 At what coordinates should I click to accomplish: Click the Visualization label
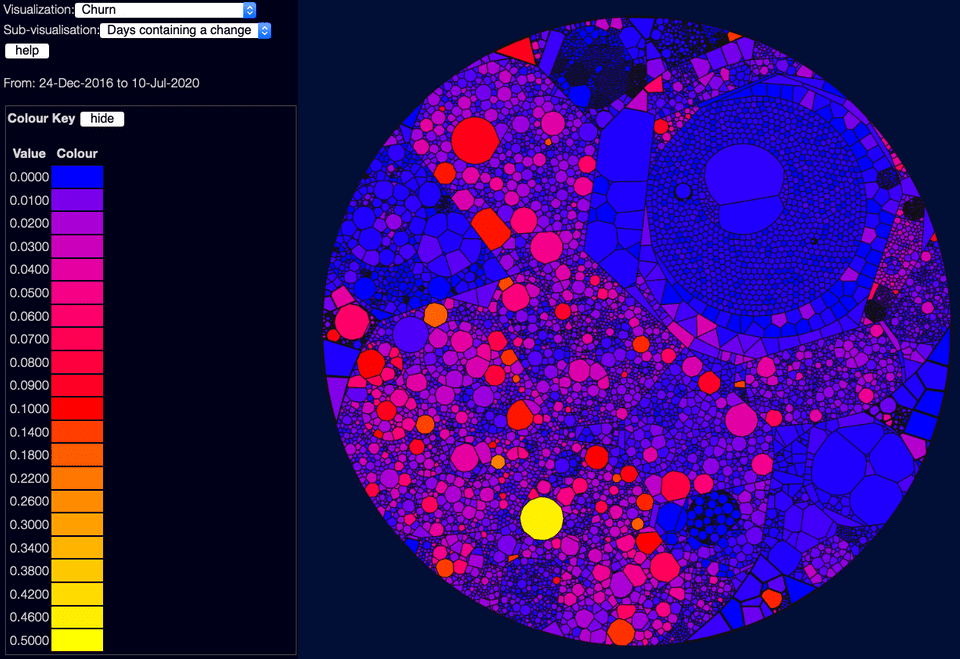[x=39, y=10]
